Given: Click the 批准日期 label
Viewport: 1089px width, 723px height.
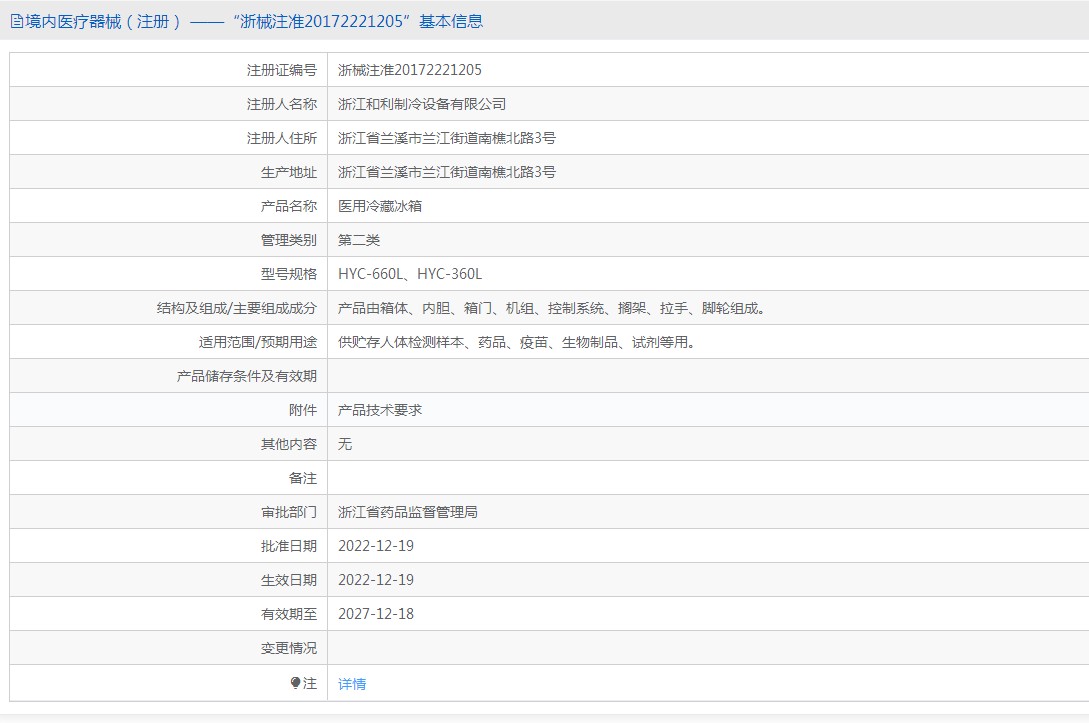Looking at the screenshot, I should point(289,547).
